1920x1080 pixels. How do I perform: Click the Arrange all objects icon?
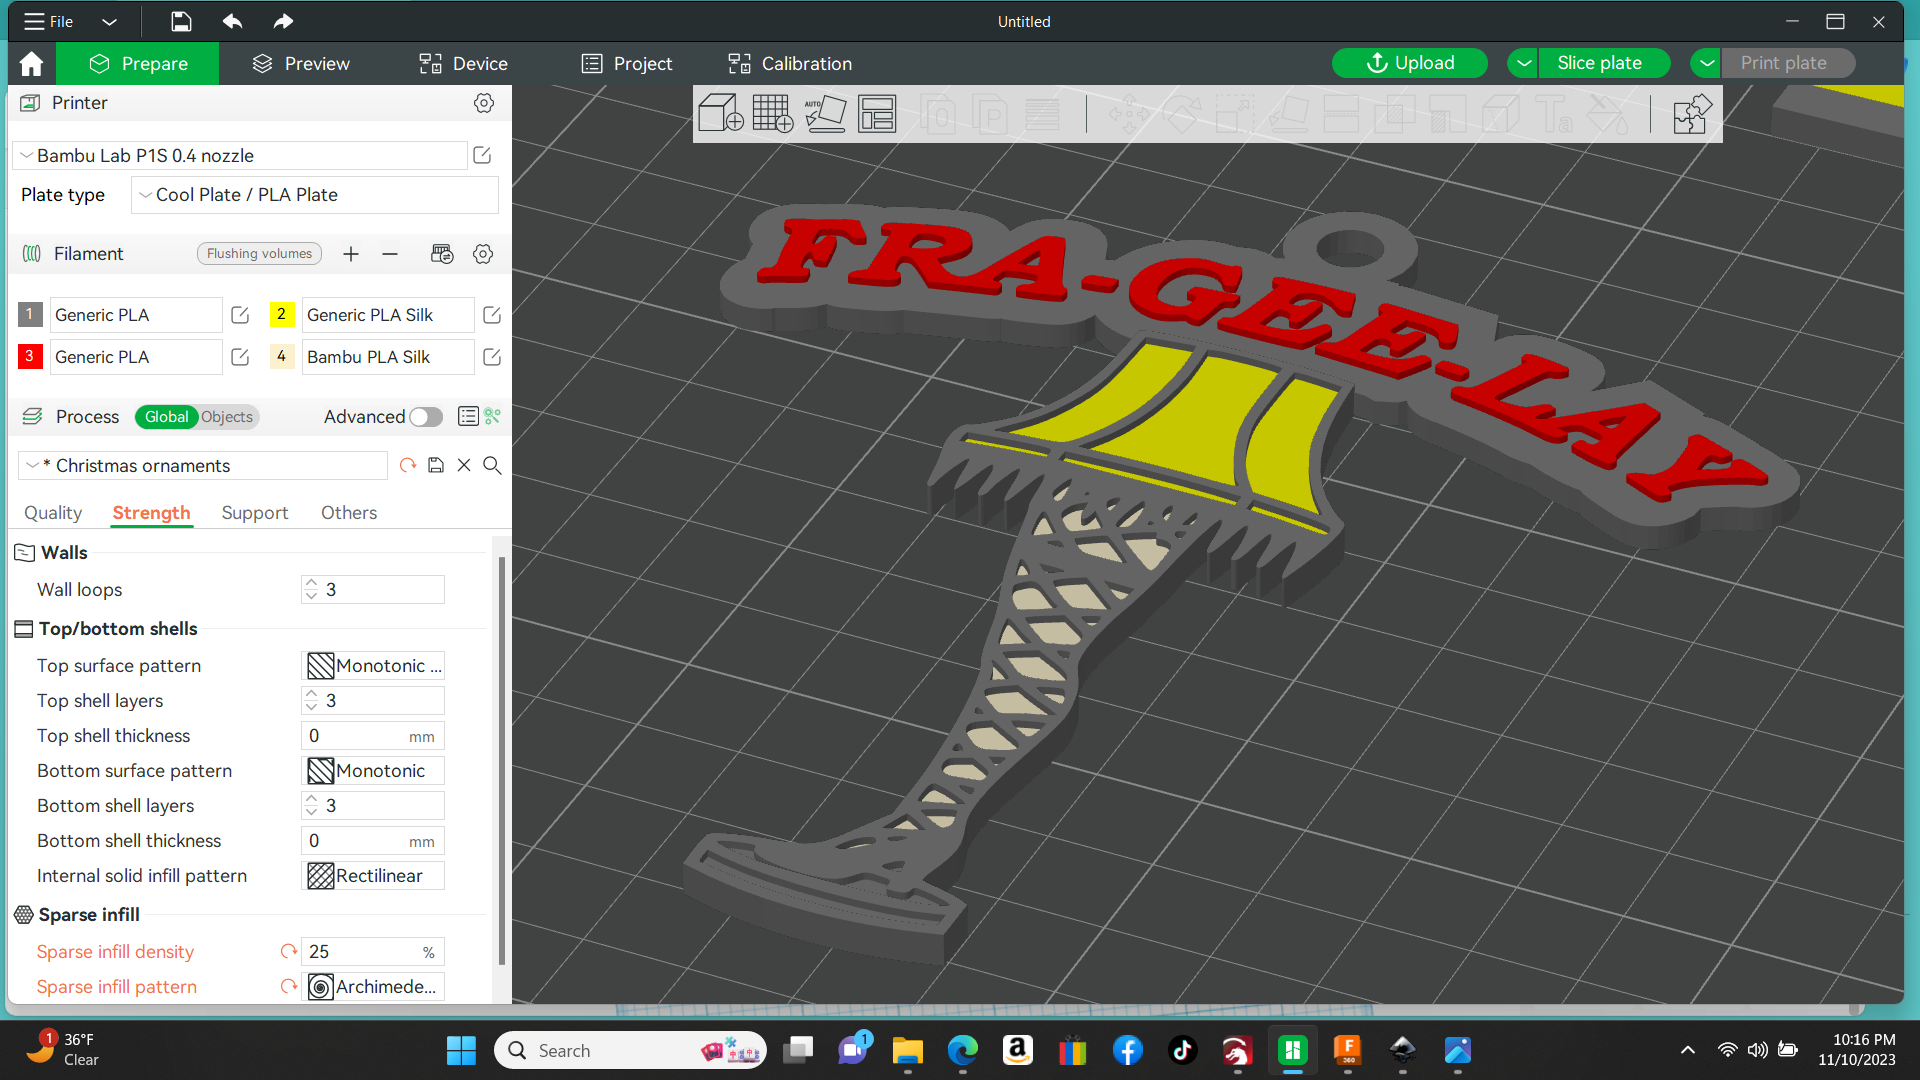coord(877,113)
